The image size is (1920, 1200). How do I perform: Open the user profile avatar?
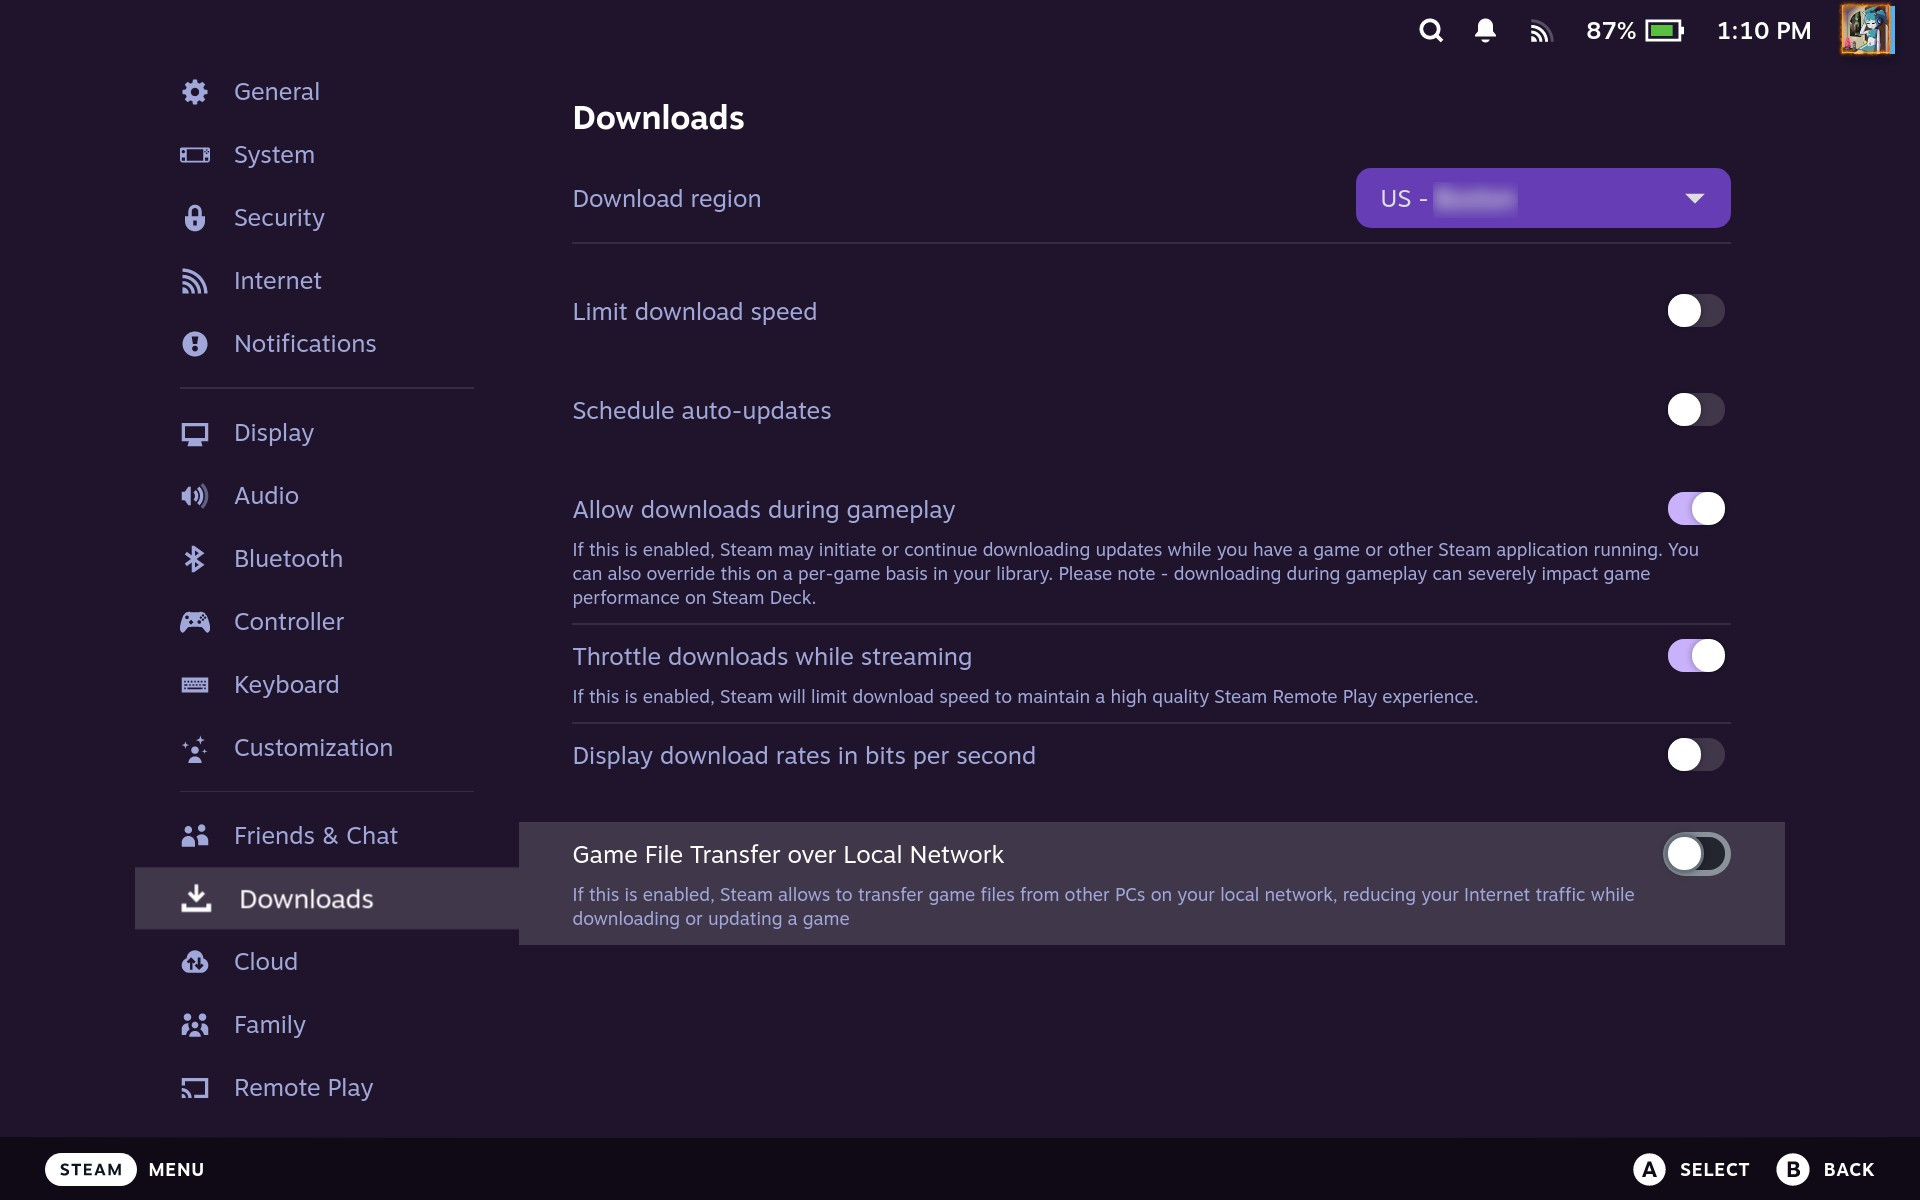[x=1867, y=30]
